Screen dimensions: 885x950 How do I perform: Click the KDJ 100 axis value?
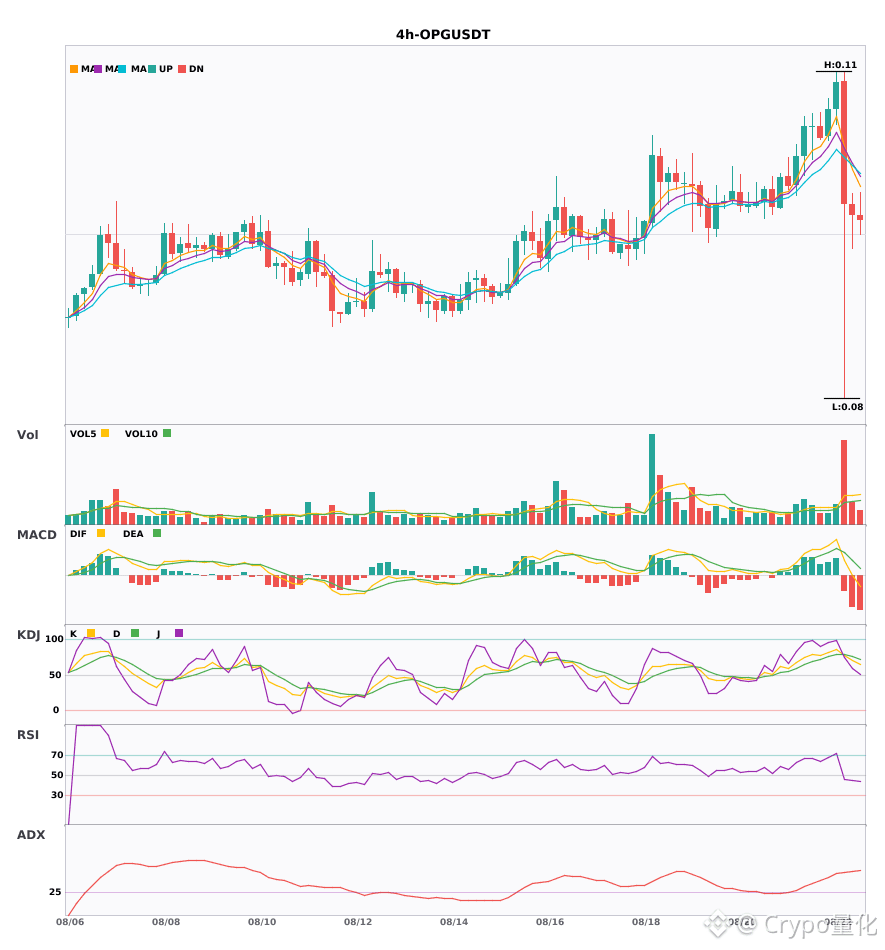pos(54,639)
